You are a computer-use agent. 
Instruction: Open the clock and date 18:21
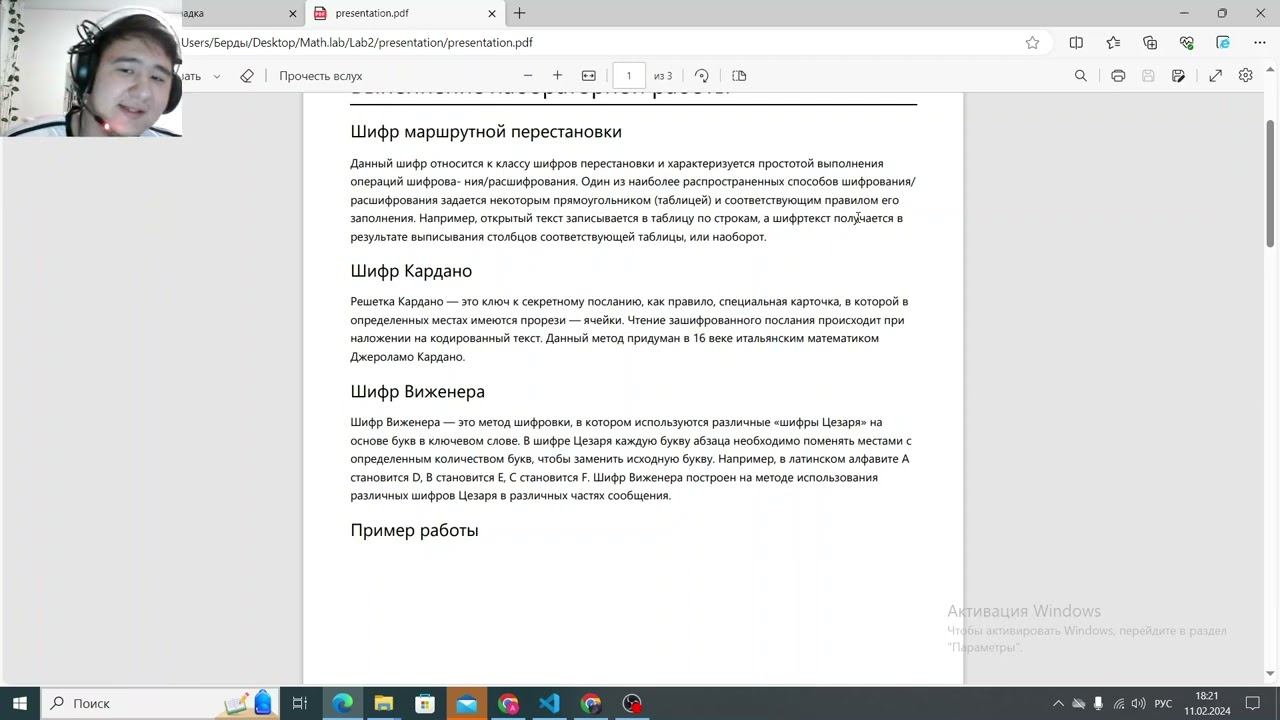point(1207,703)
